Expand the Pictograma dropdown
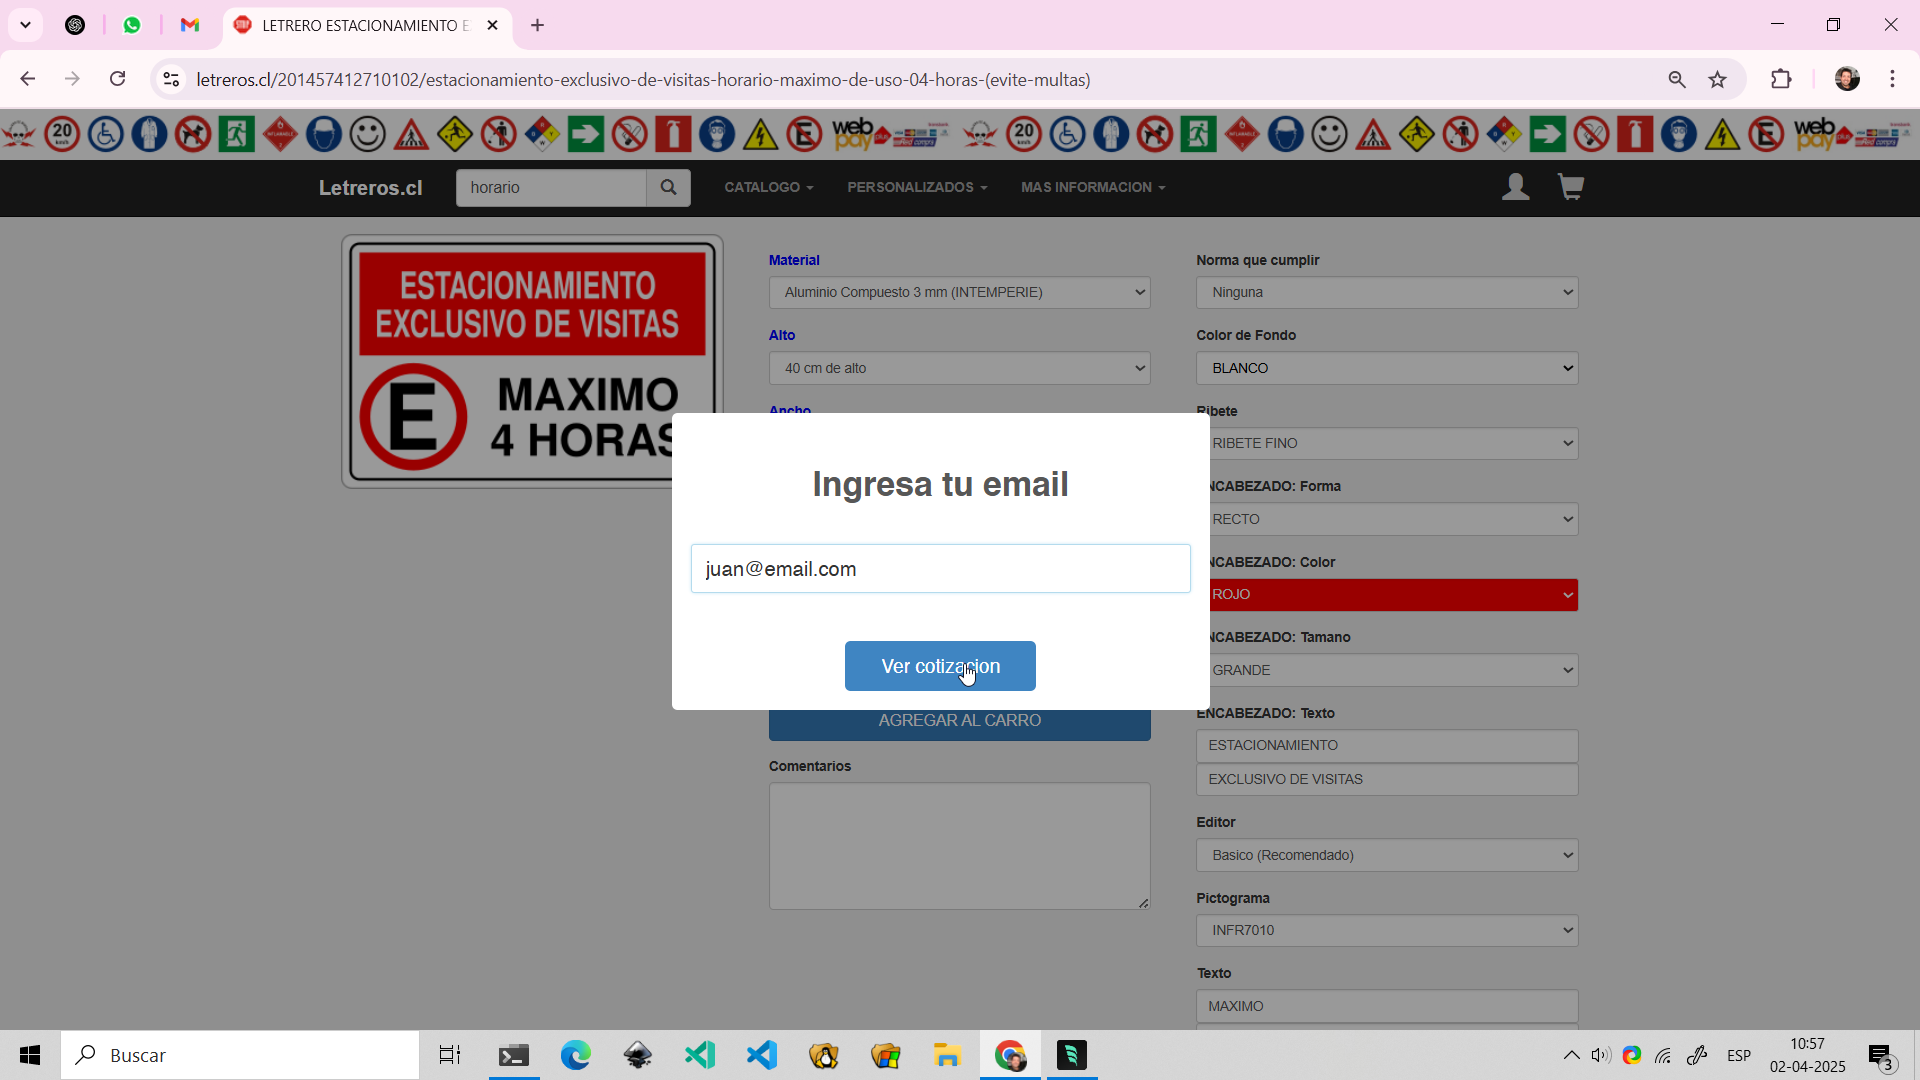 (1387, 930)
